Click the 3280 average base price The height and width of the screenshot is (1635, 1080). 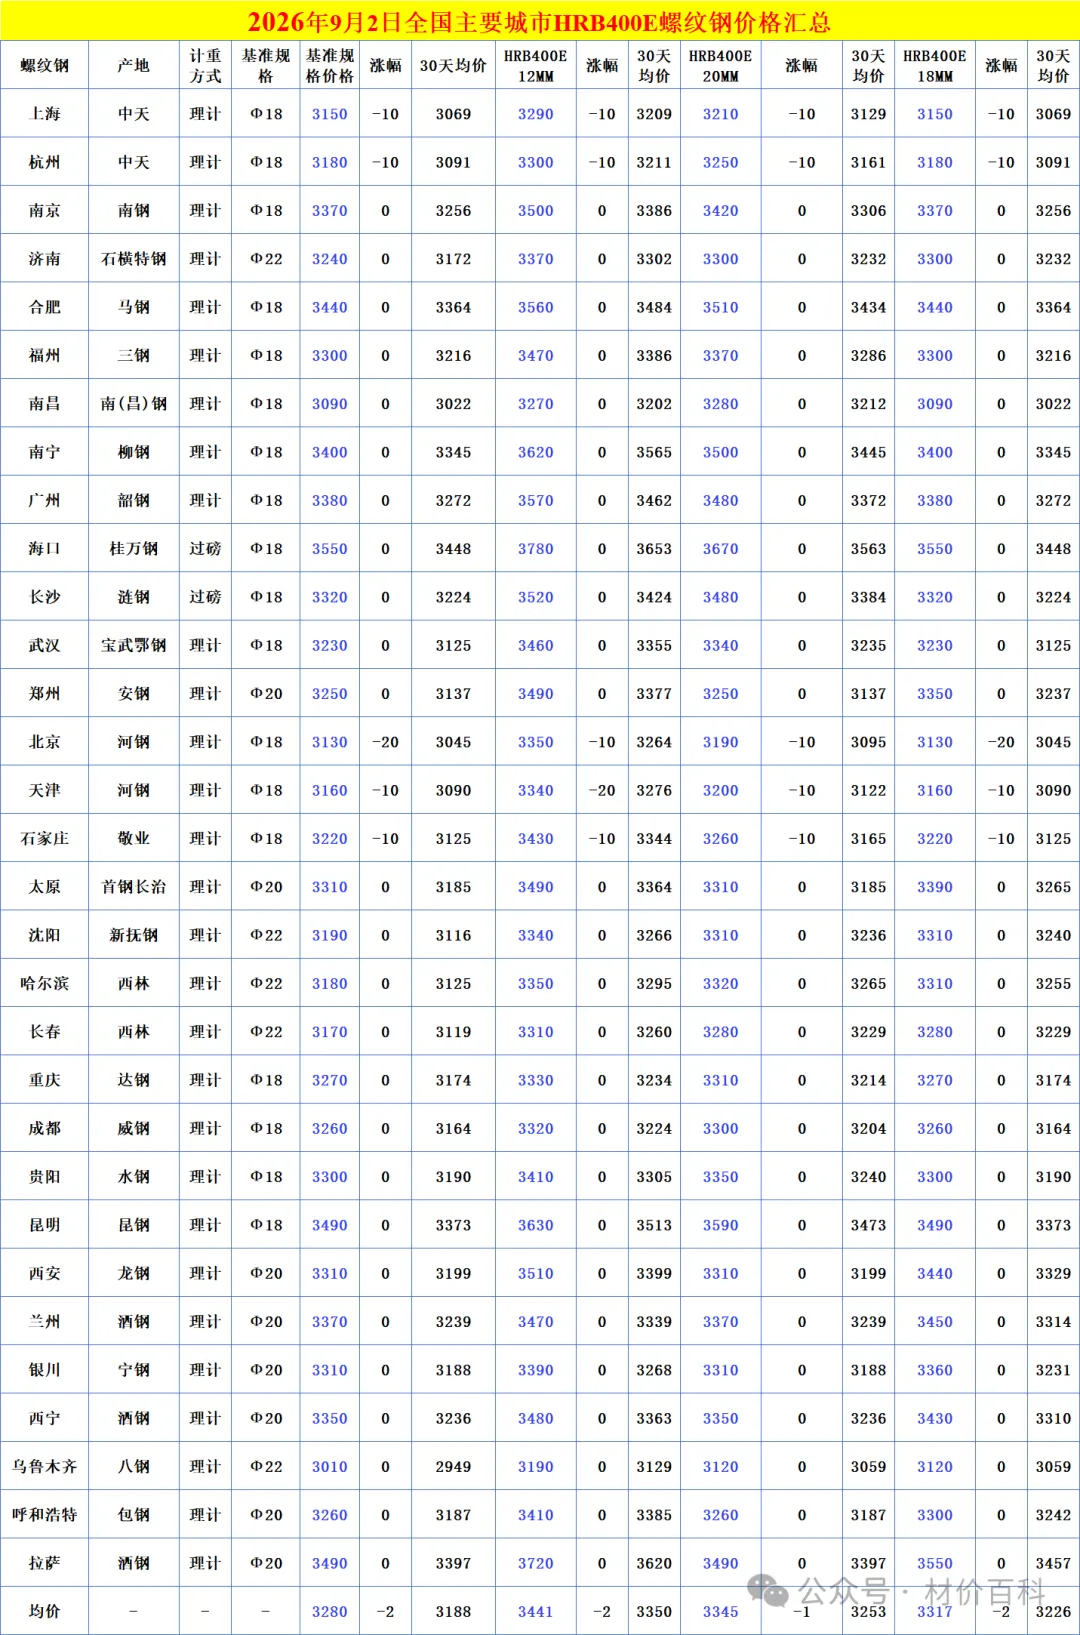coord(330,1611)
